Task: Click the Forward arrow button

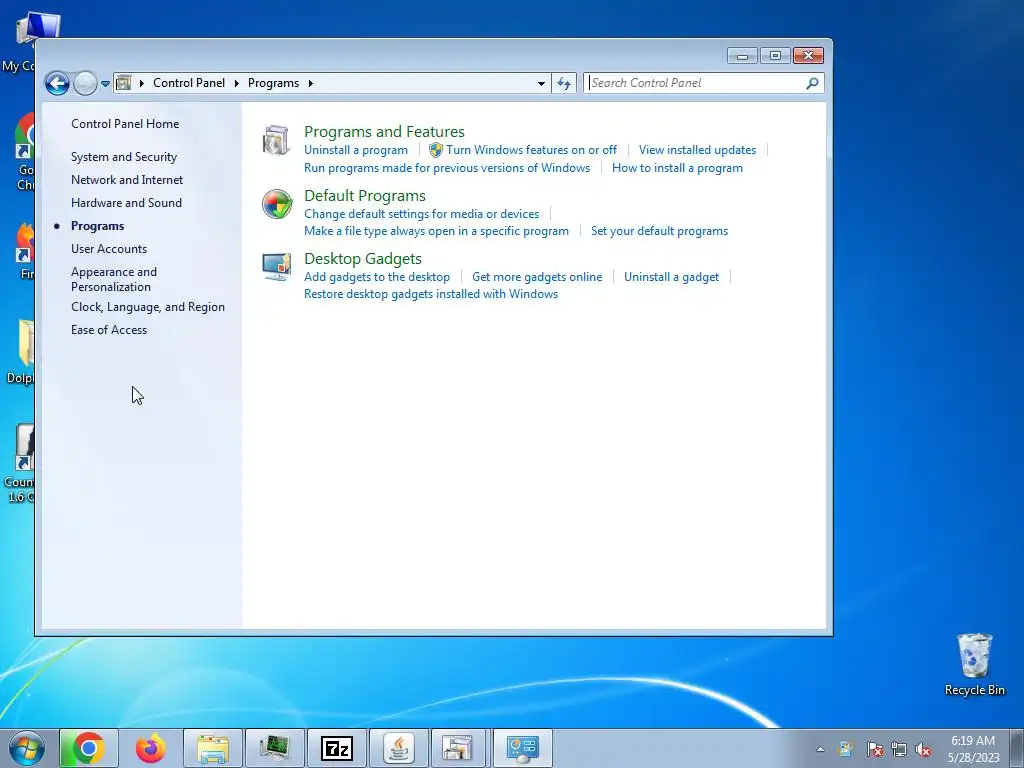Action: coord(85,83)
